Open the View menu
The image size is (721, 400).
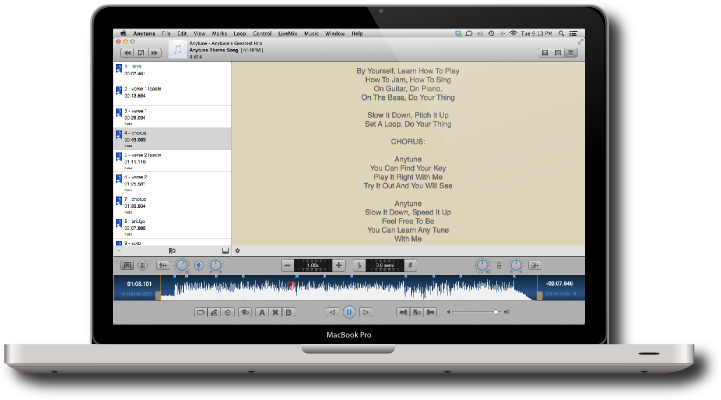199,34
